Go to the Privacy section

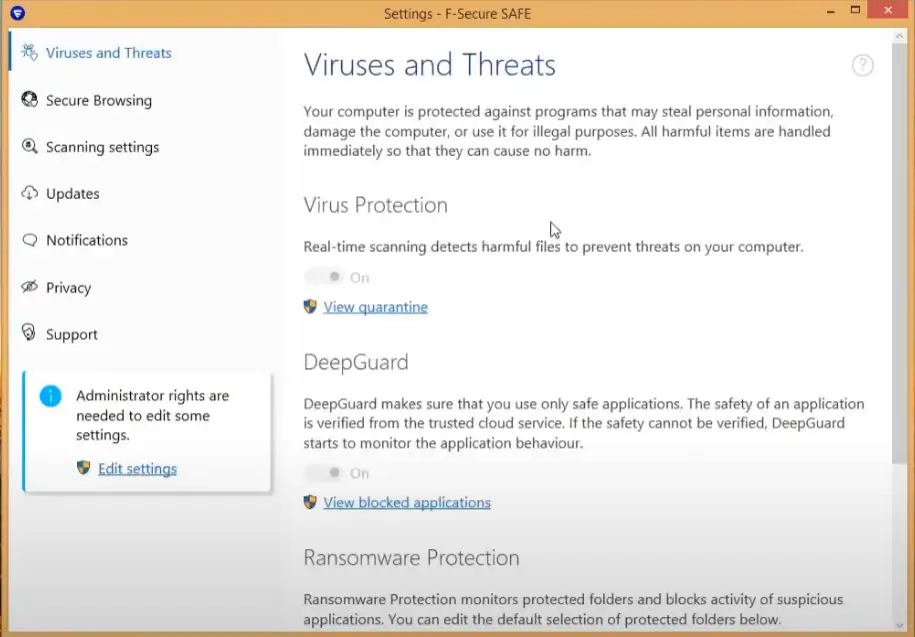pyautogui.click(x=68, y=287)
